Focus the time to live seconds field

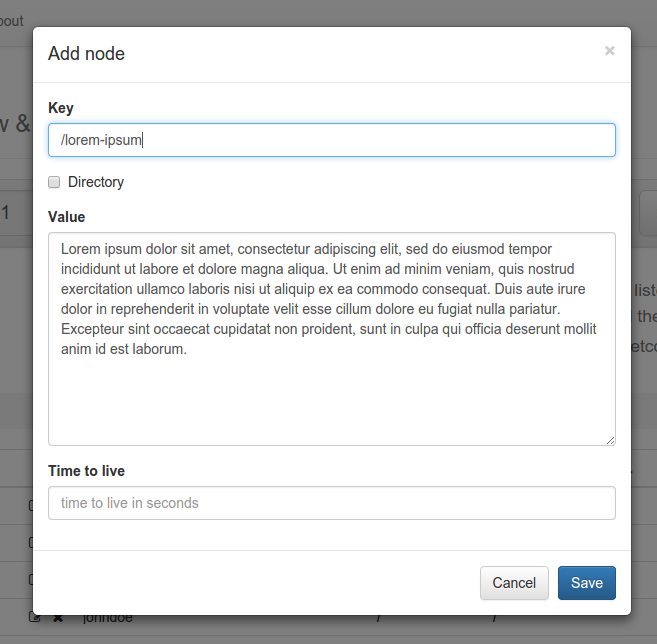(x=331, y=503)
